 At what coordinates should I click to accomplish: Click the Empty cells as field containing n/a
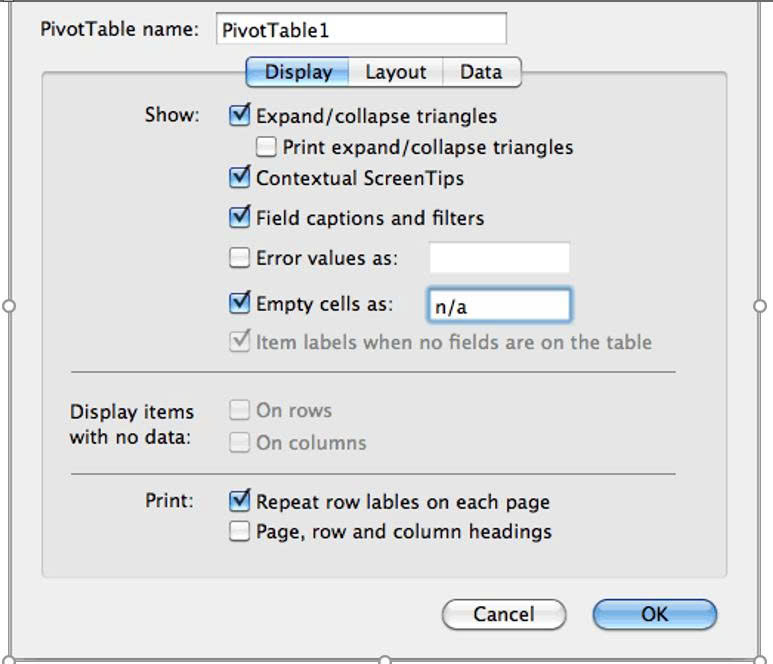(499, 306)
